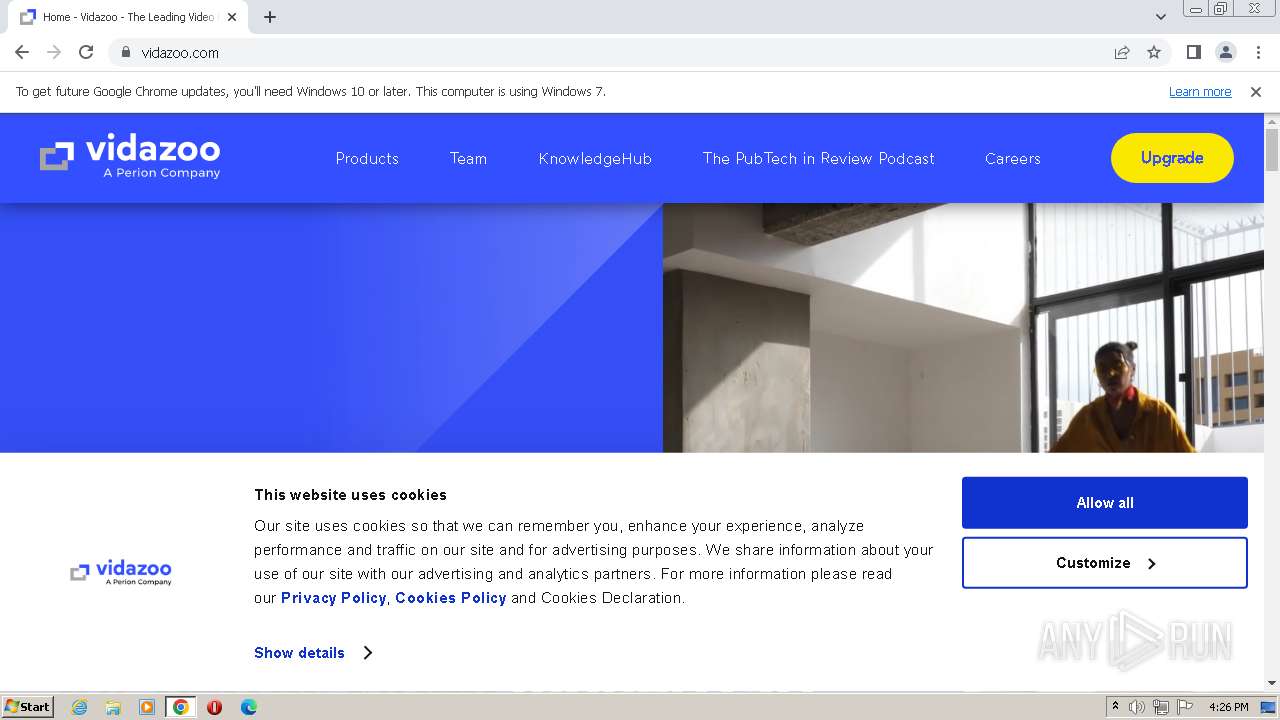Open Chrome three-dot menu
1280x720 pixels.
pos(1258,52)
